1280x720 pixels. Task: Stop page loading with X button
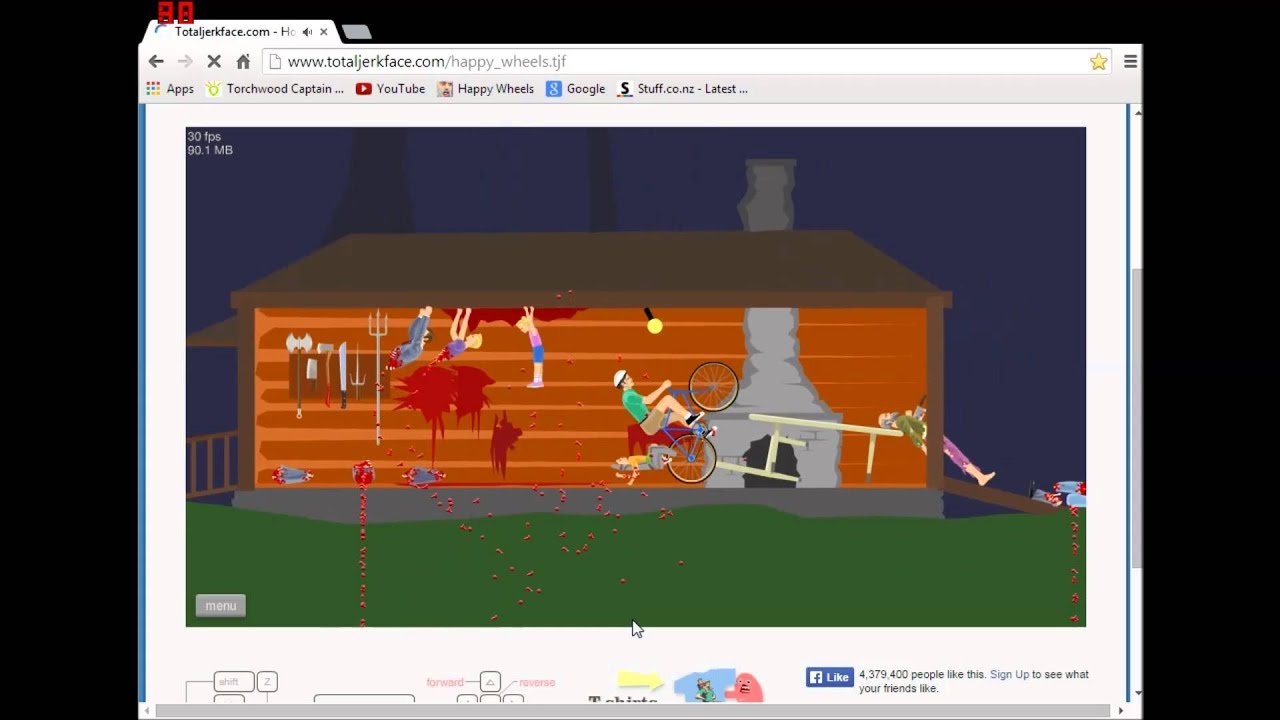pyautogui.click(x=213, y=61)
